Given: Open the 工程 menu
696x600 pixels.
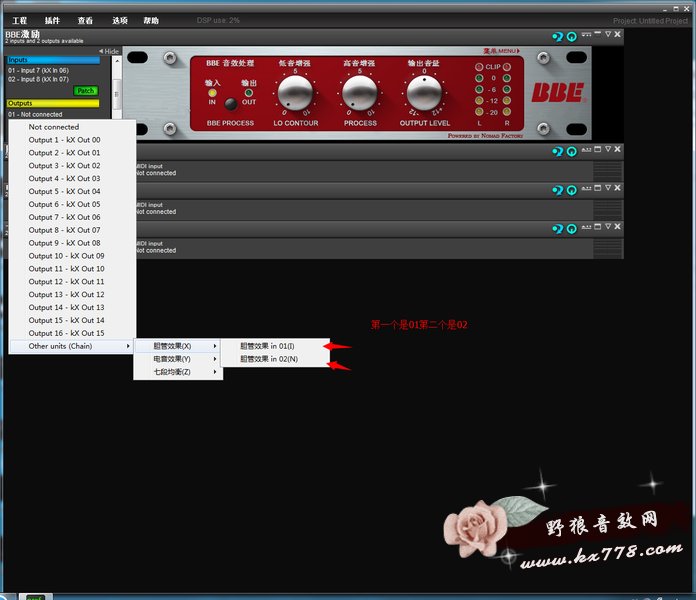Looking at the screenshot, I should point(20,20).
